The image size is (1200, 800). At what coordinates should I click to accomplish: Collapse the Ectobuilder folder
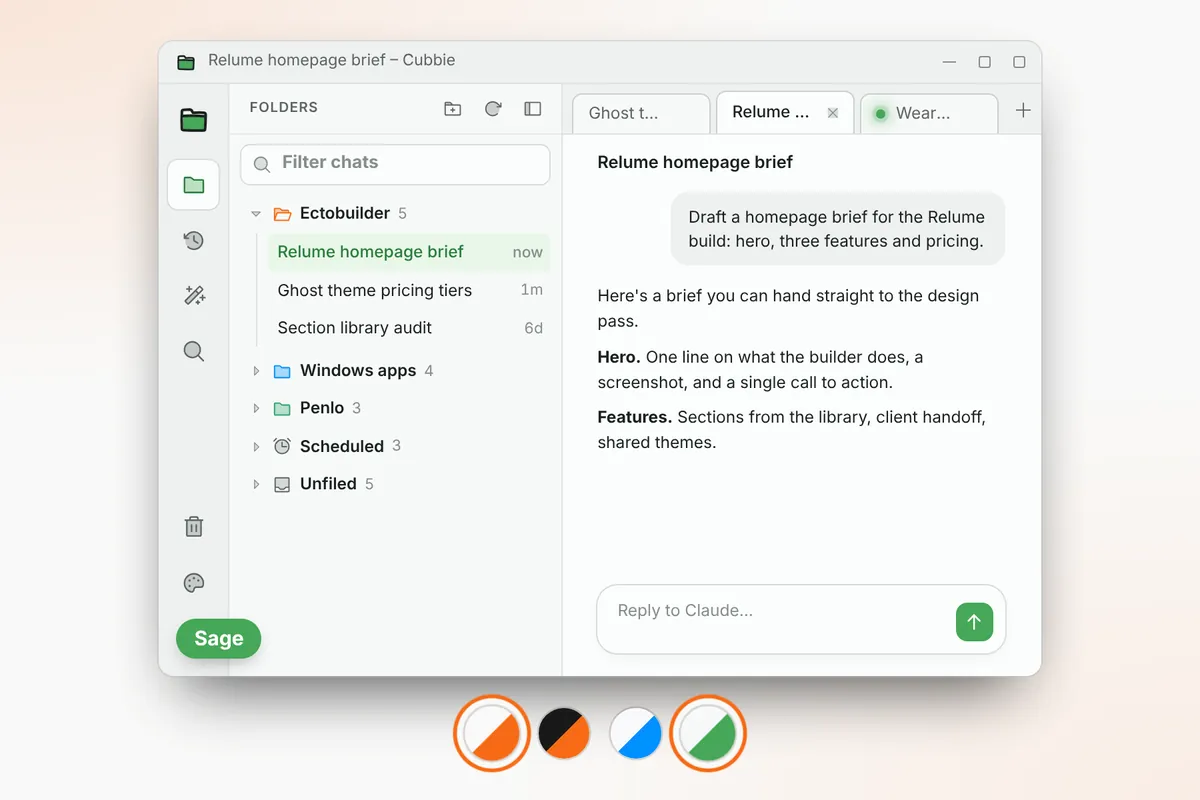[256, 214]
